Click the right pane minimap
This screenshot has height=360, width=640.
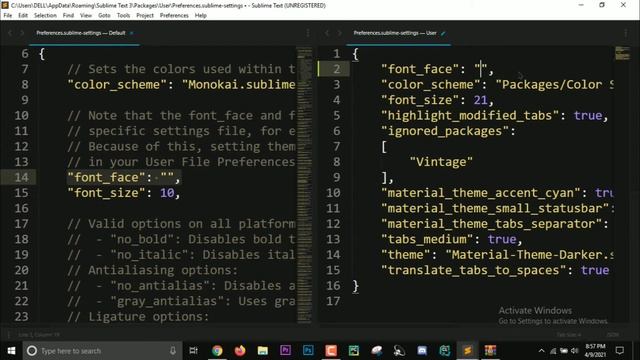tap(622, 53)
